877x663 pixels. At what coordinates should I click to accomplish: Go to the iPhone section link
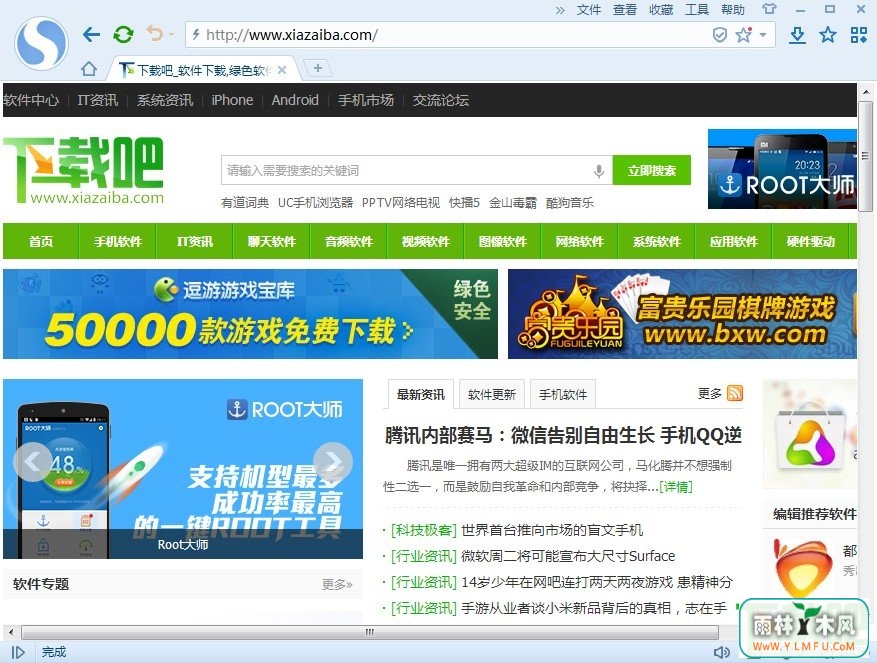[x=232, y=100]
